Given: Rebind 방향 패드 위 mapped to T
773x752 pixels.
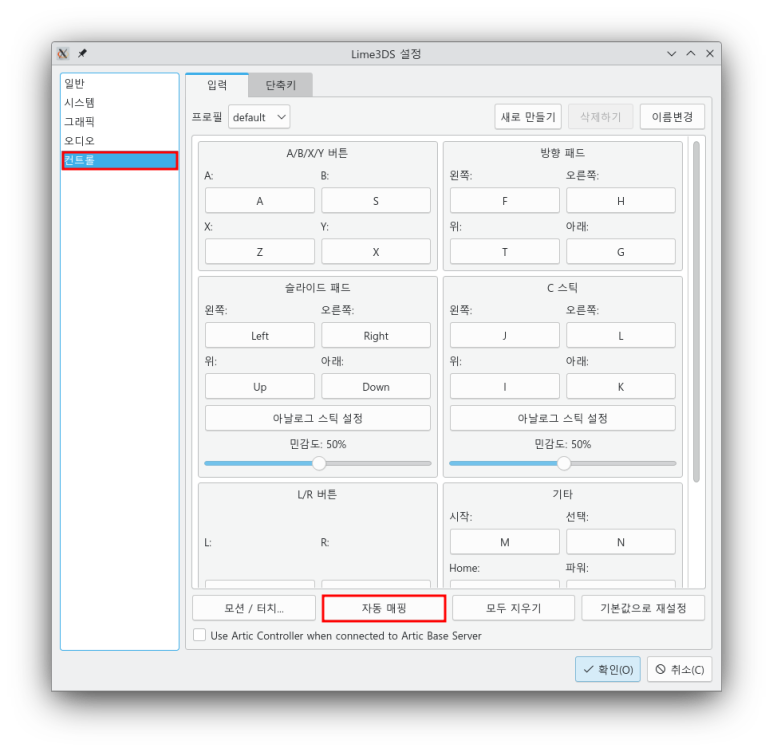Looking at the screenshot, I should tap(505, 251).
